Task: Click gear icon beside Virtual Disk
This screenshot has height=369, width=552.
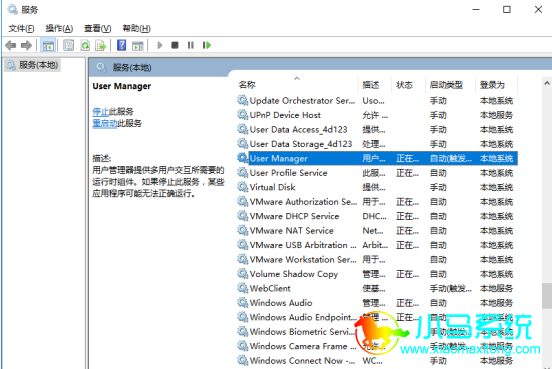Action: click(243, 187)
